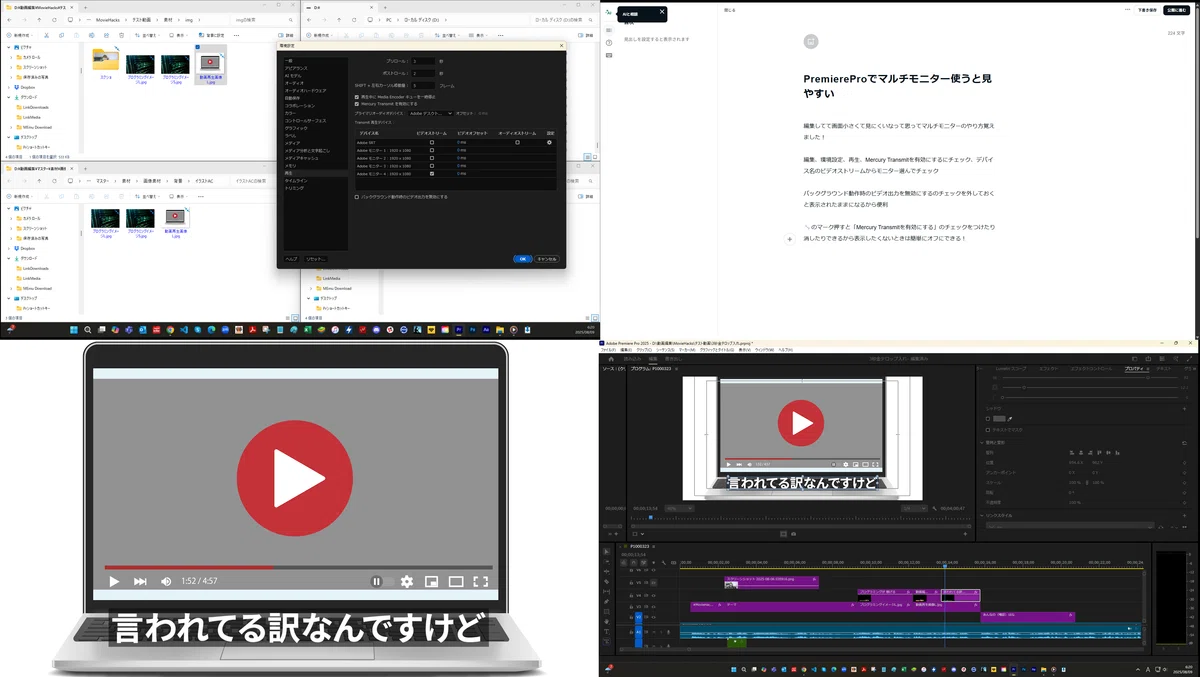Open 新規作成 dropdown in img Explorer window
This screenshot has height=677, width=1200.
19,35
